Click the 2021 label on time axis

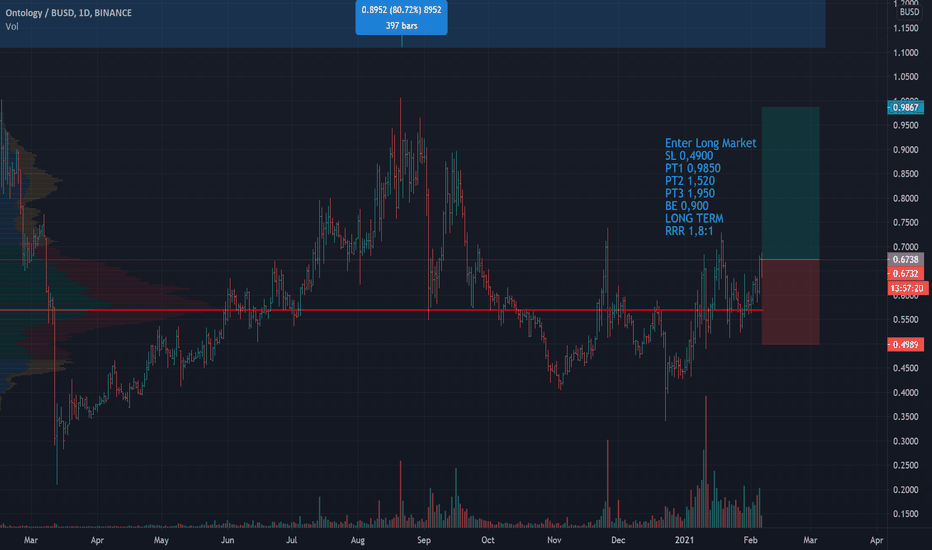tap(684, 540)
